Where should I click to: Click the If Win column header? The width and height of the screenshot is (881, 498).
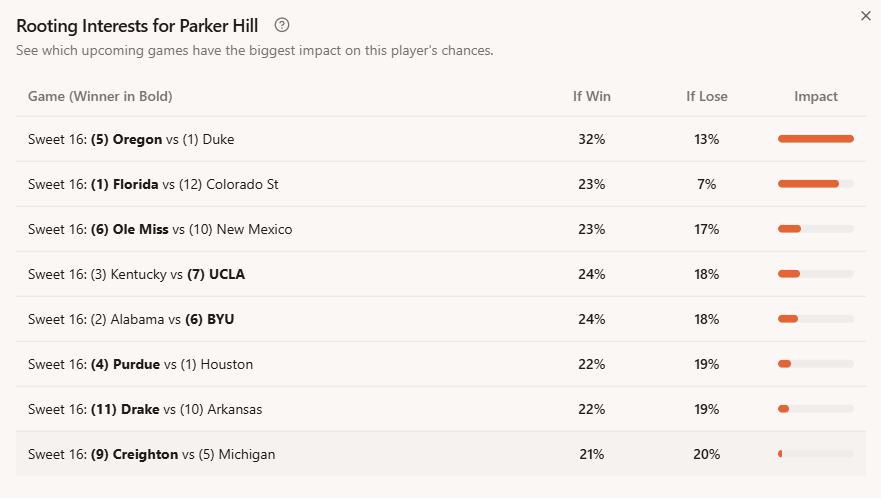(592, 97)
